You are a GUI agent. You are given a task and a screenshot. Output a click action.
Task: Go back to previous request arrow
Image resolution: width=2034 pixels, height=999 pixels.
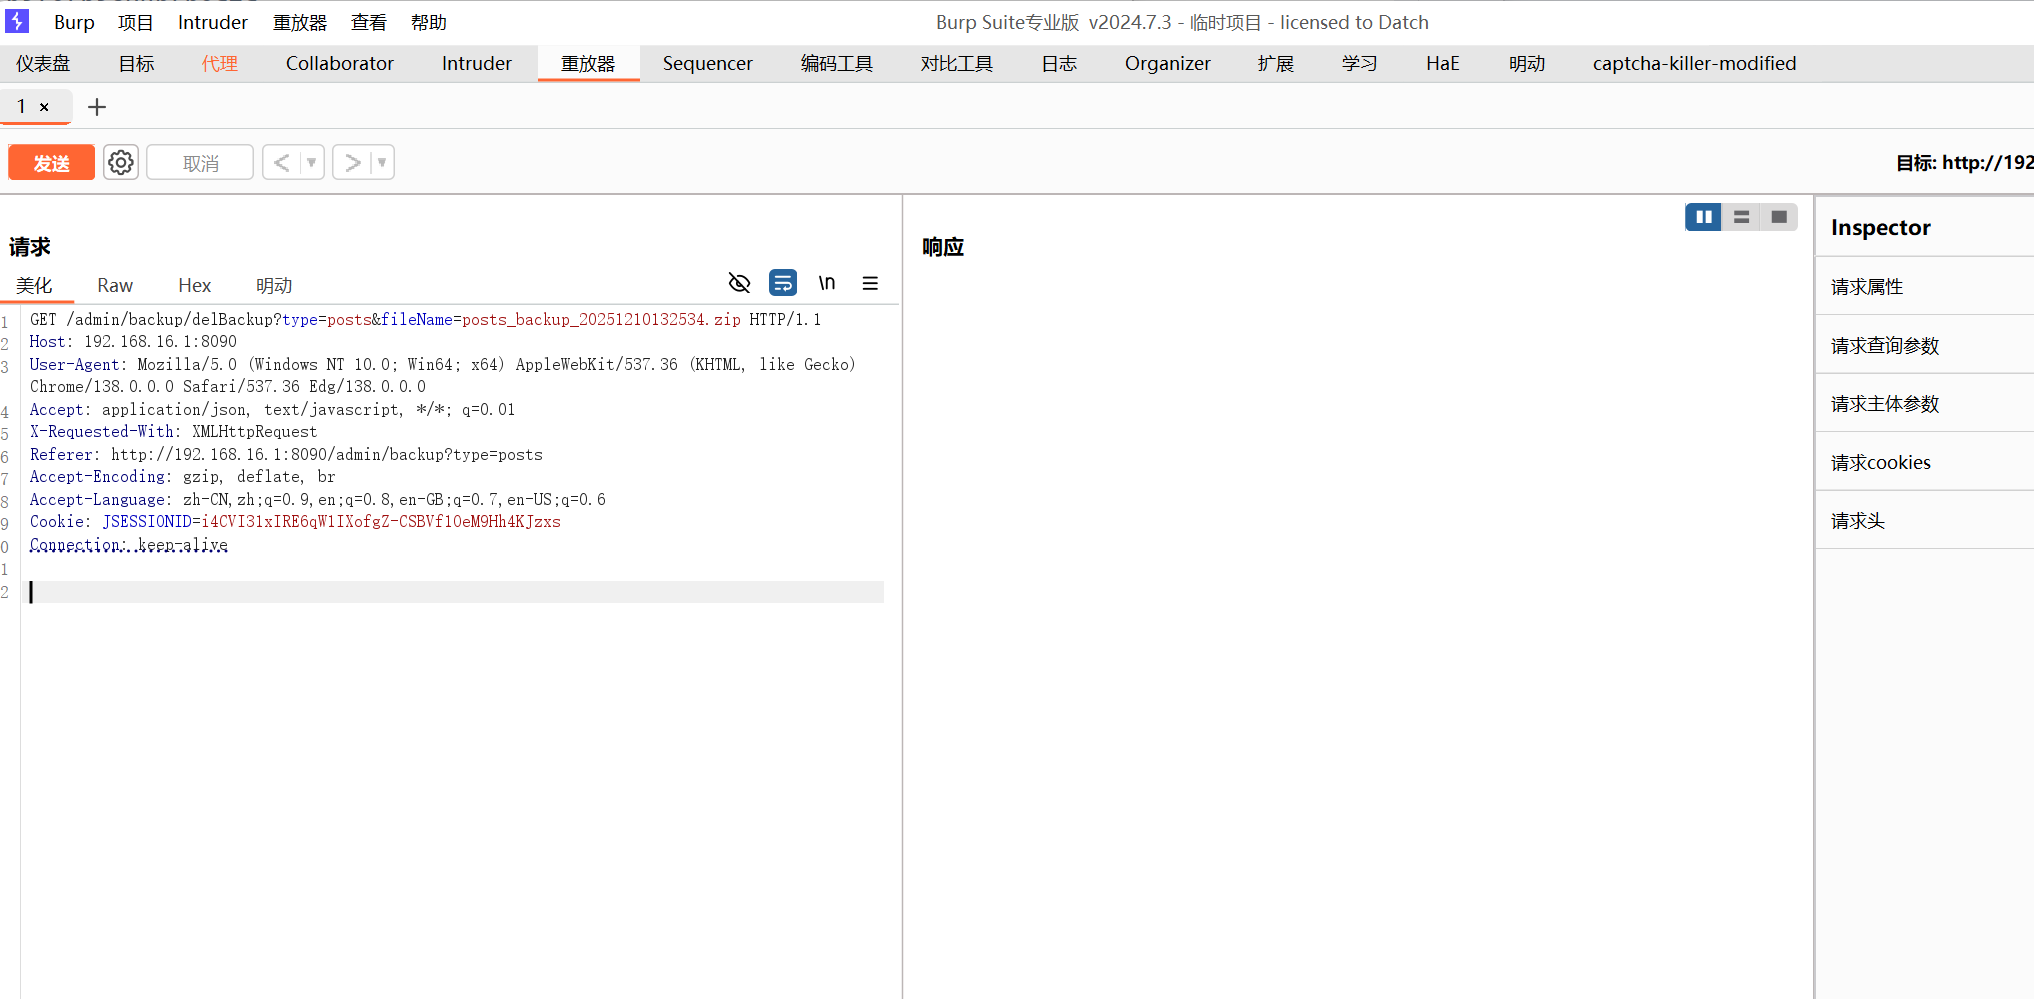coord(282,162)
